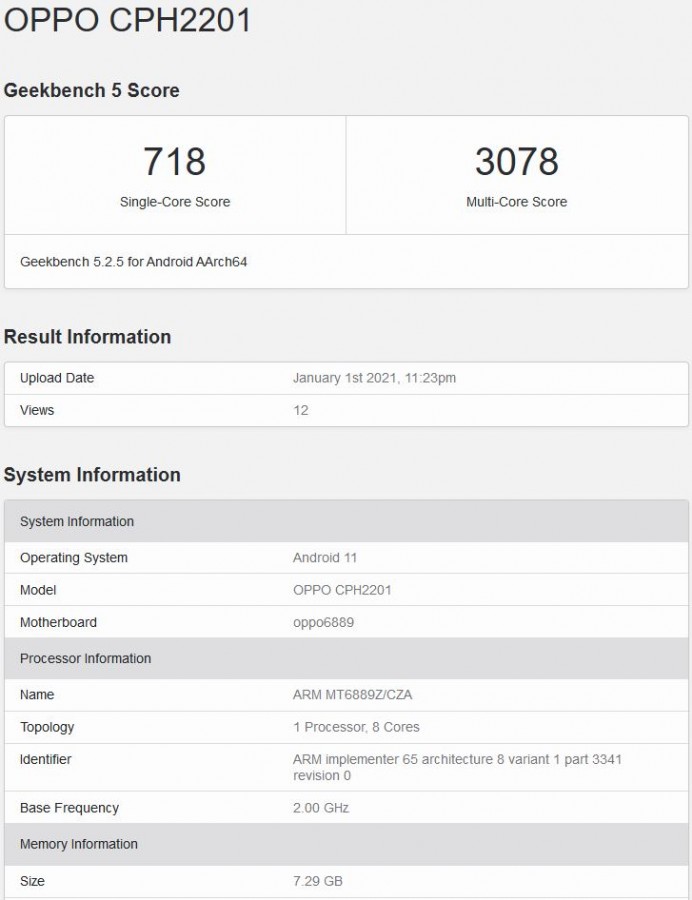This screenshot has width=692, height=900.
Task: Click the Multi-Core Score label
Action: pyautogui.click(x=516, y=202)
